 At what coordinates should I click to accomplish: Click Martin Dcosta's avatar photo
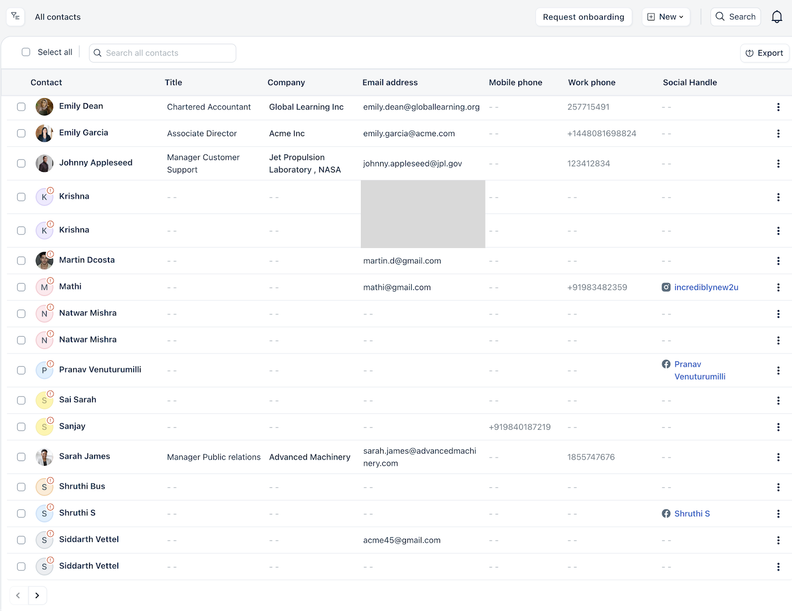[x=44, y=261]
